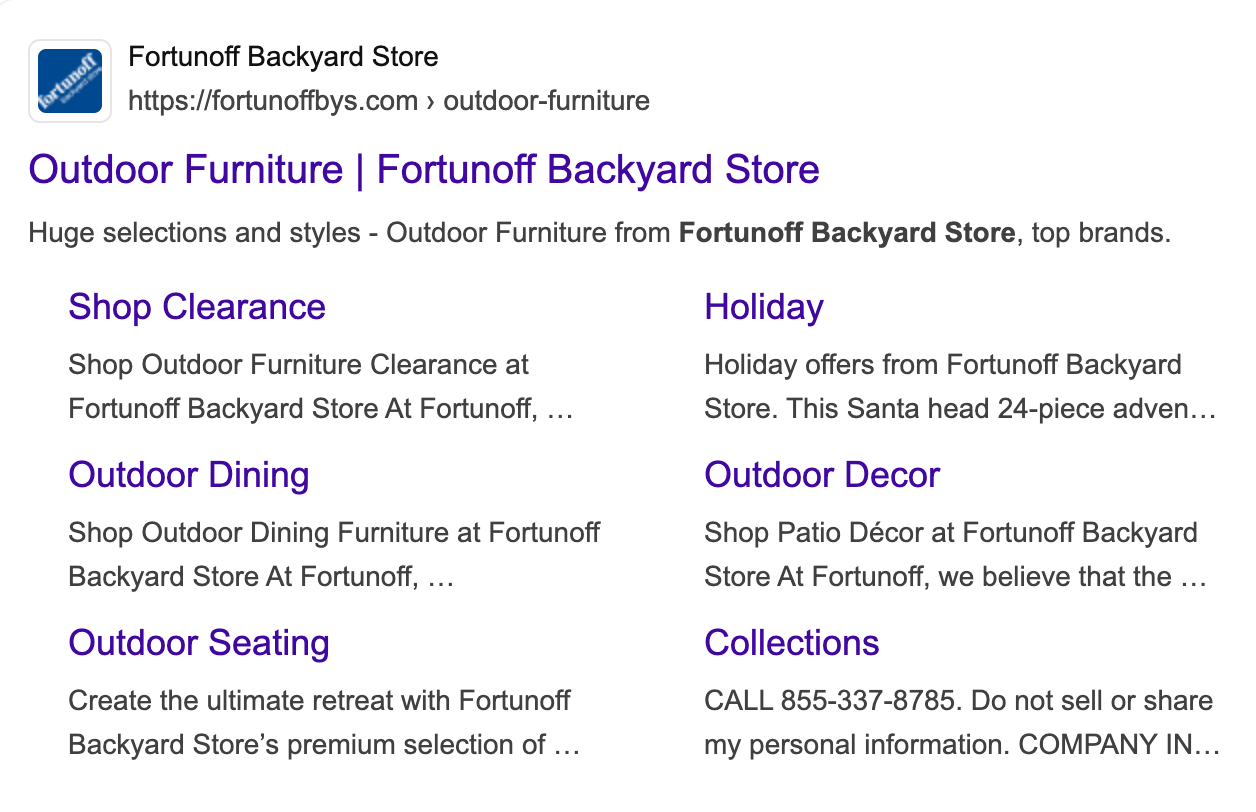Click the Fortunoff Backyard Store site name
Screen dimensions: 1256x812
(x=283, y=56)
